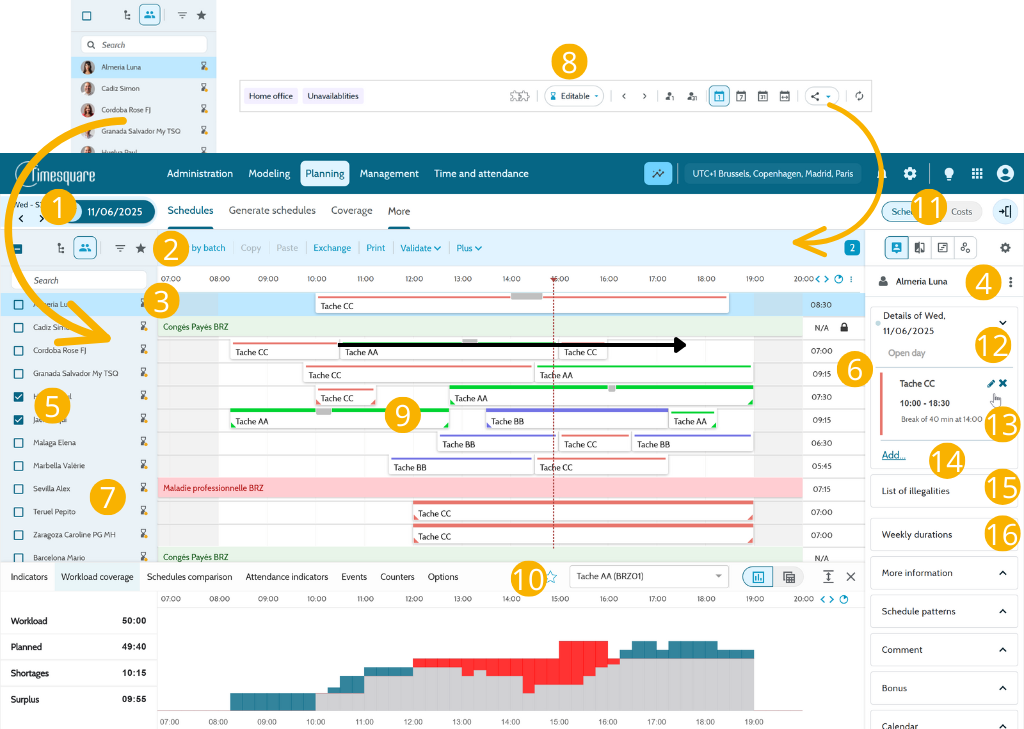Click the lightbulb tips icon
1024x729 pixels.
(949, 174)
